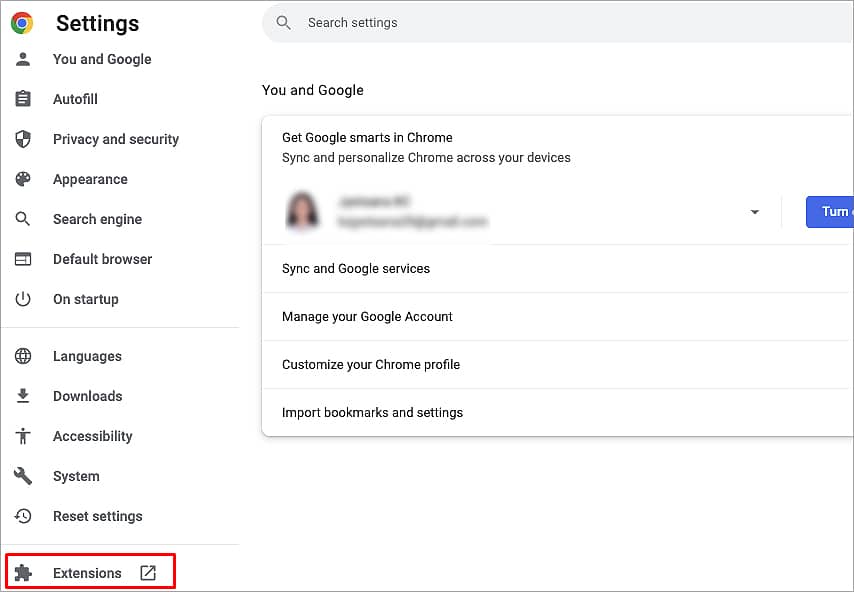Open Manage your Google Account
The width and height of the screenshot is (854, 592).
tap(557, 316)
